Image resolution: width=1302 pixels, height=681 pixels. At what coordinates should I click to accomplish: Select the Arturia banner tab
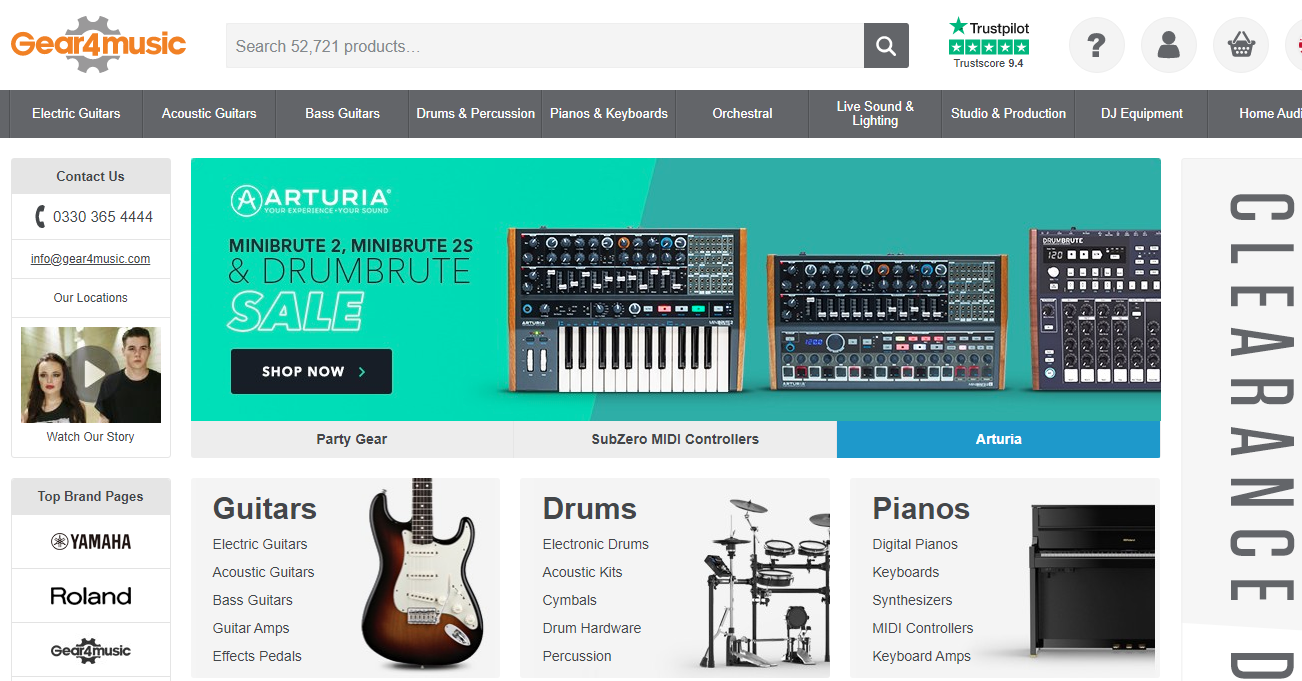998,439
